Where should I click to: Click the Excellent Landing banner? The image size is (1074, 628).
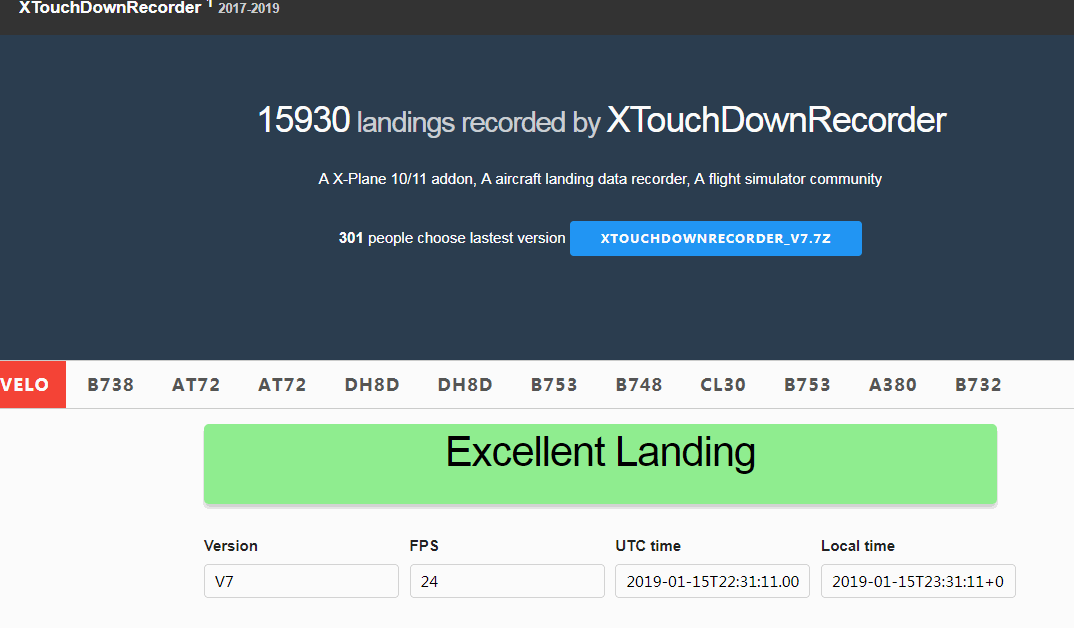point(600,464)
